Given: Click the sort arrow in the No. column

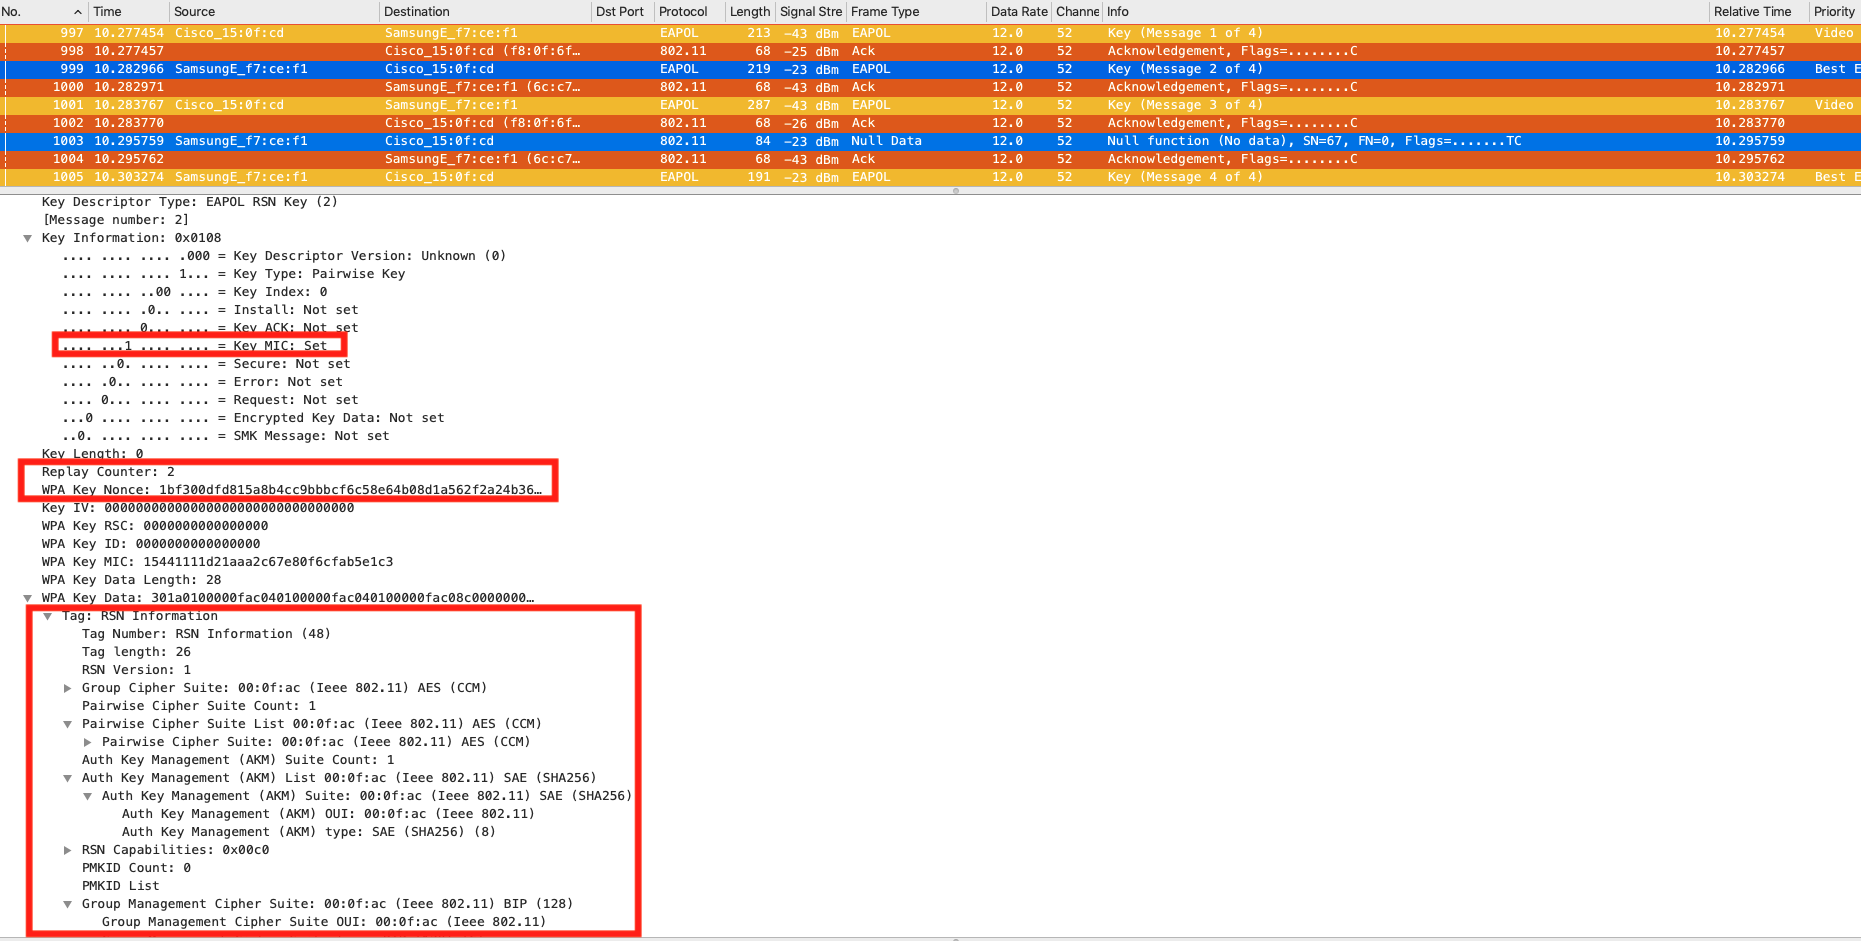Looking at the screenshot, I should (x=78, y=12).
